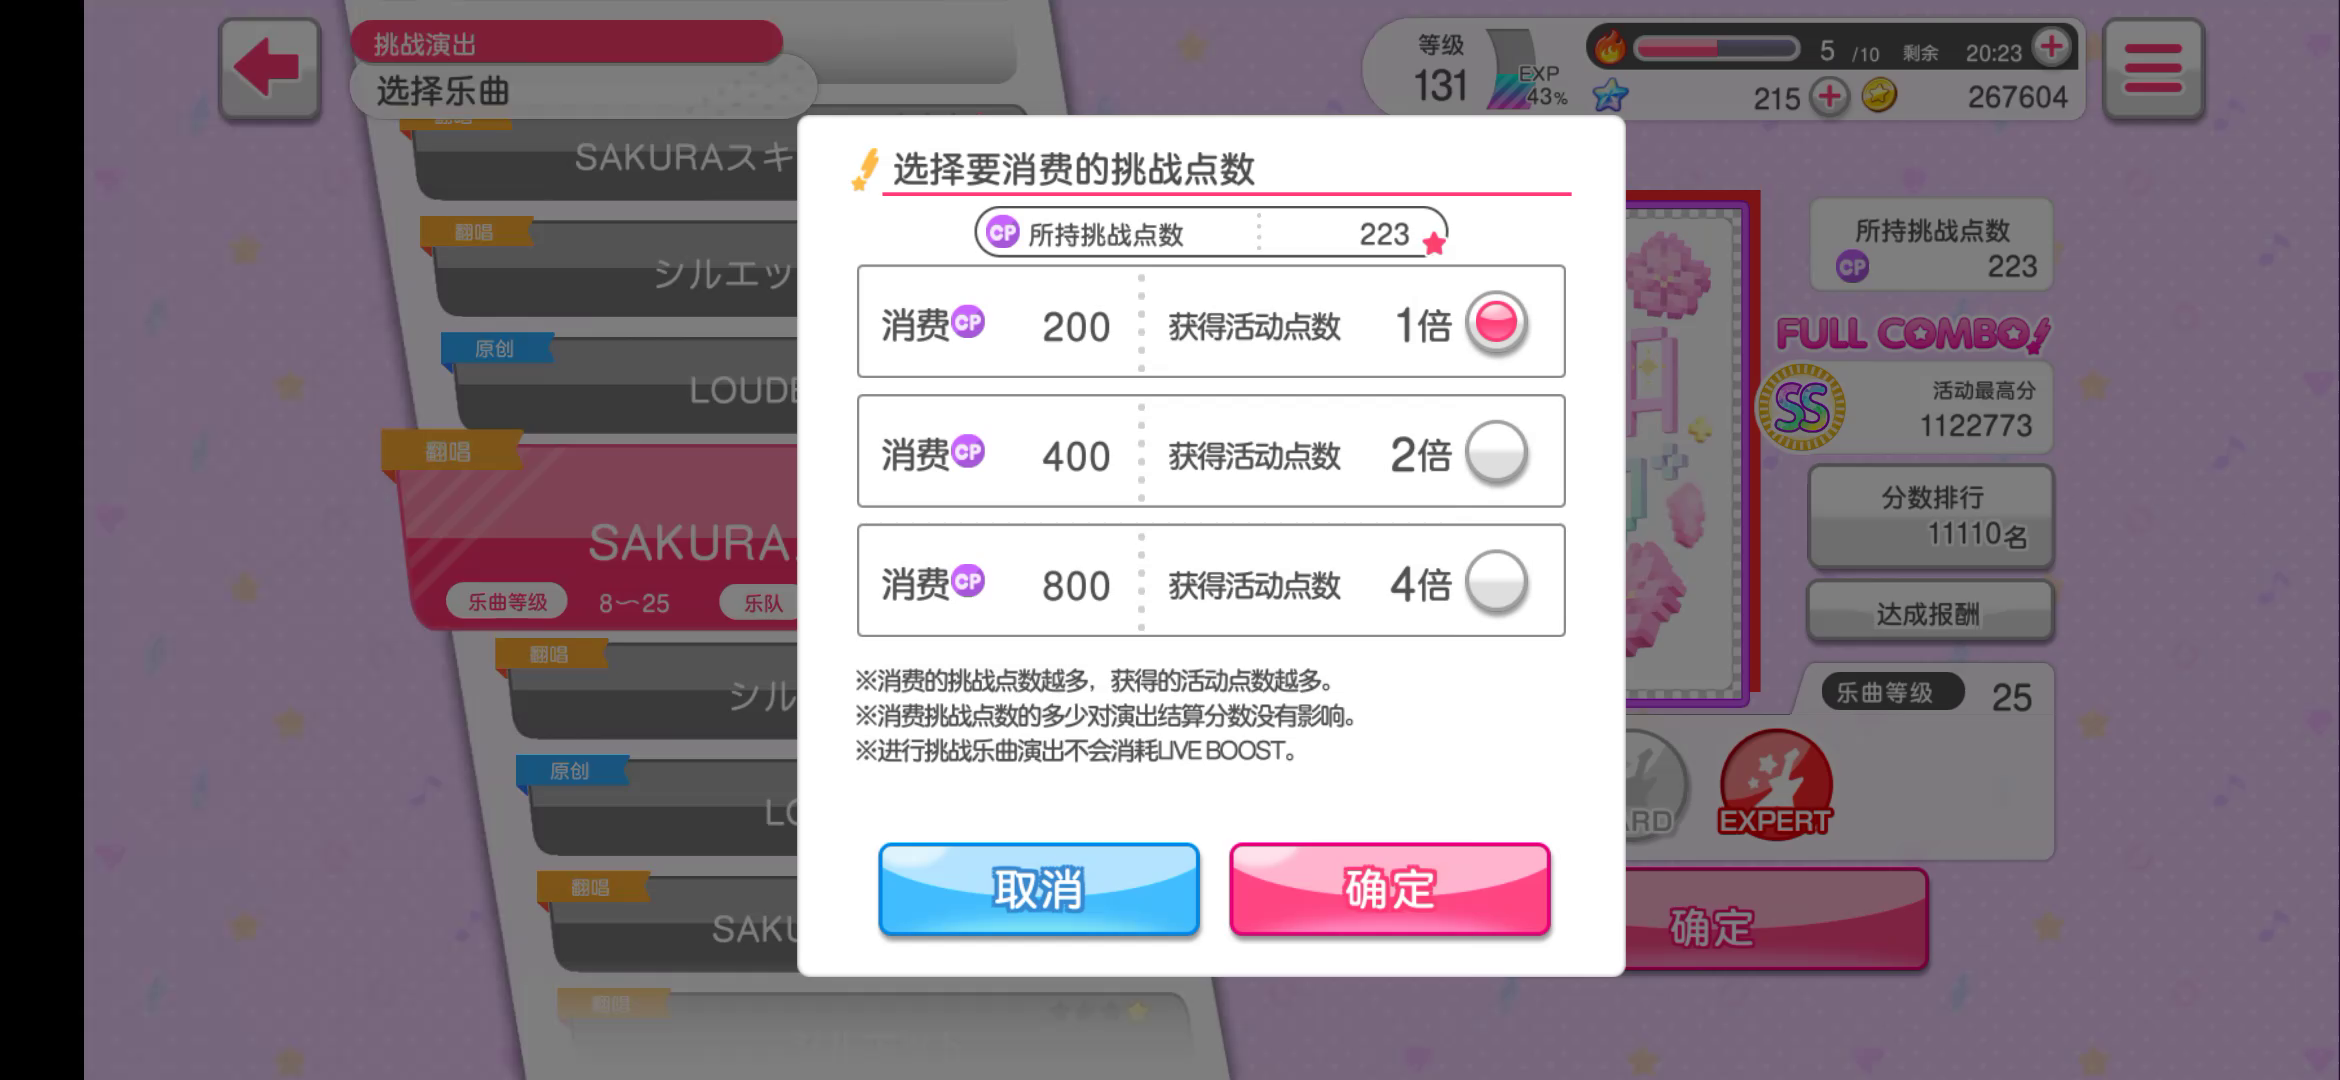Tap the flame boost icon
This screenshot has width=2340, height=1080.
(x=1609, y=47)
